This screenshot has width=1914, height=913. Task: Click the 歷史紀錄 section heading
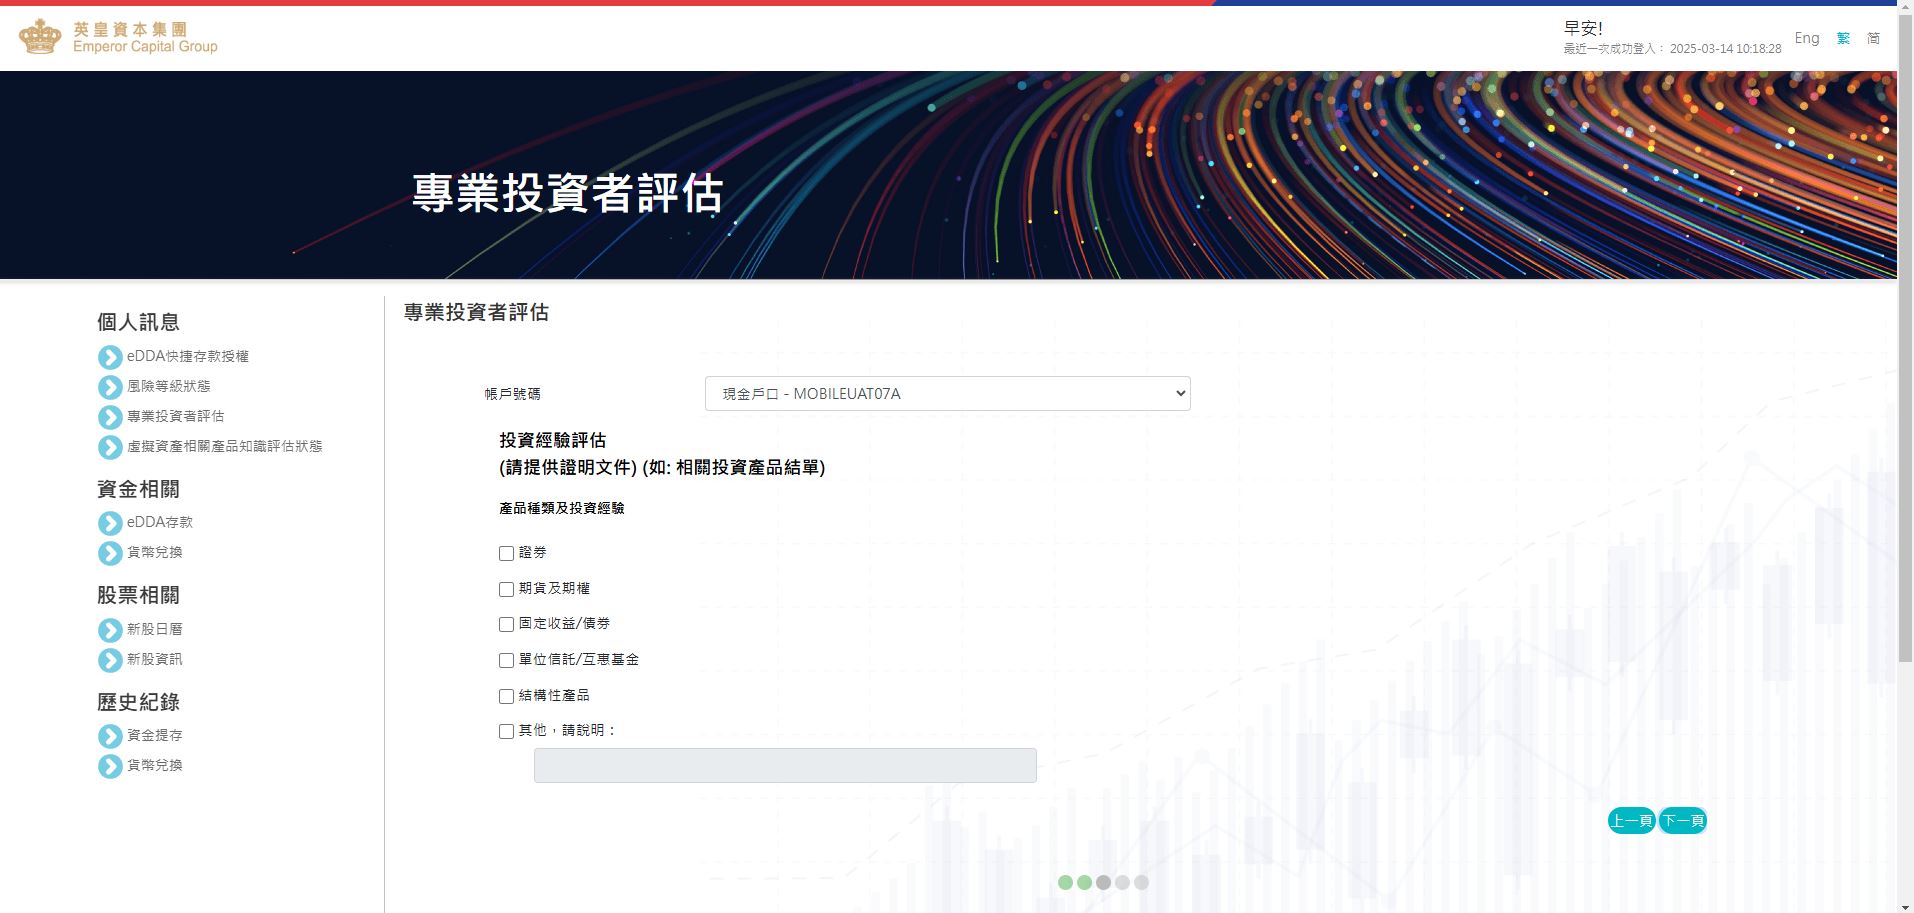(x=138, y=702)
